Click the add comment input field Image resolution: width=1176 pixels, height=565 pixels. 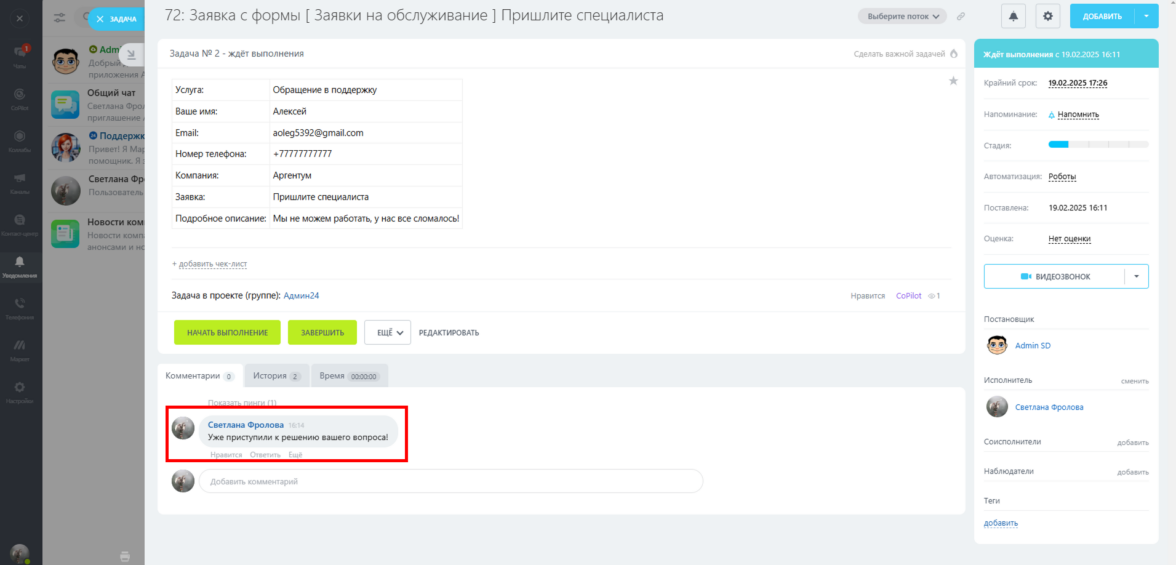[451, 481]
